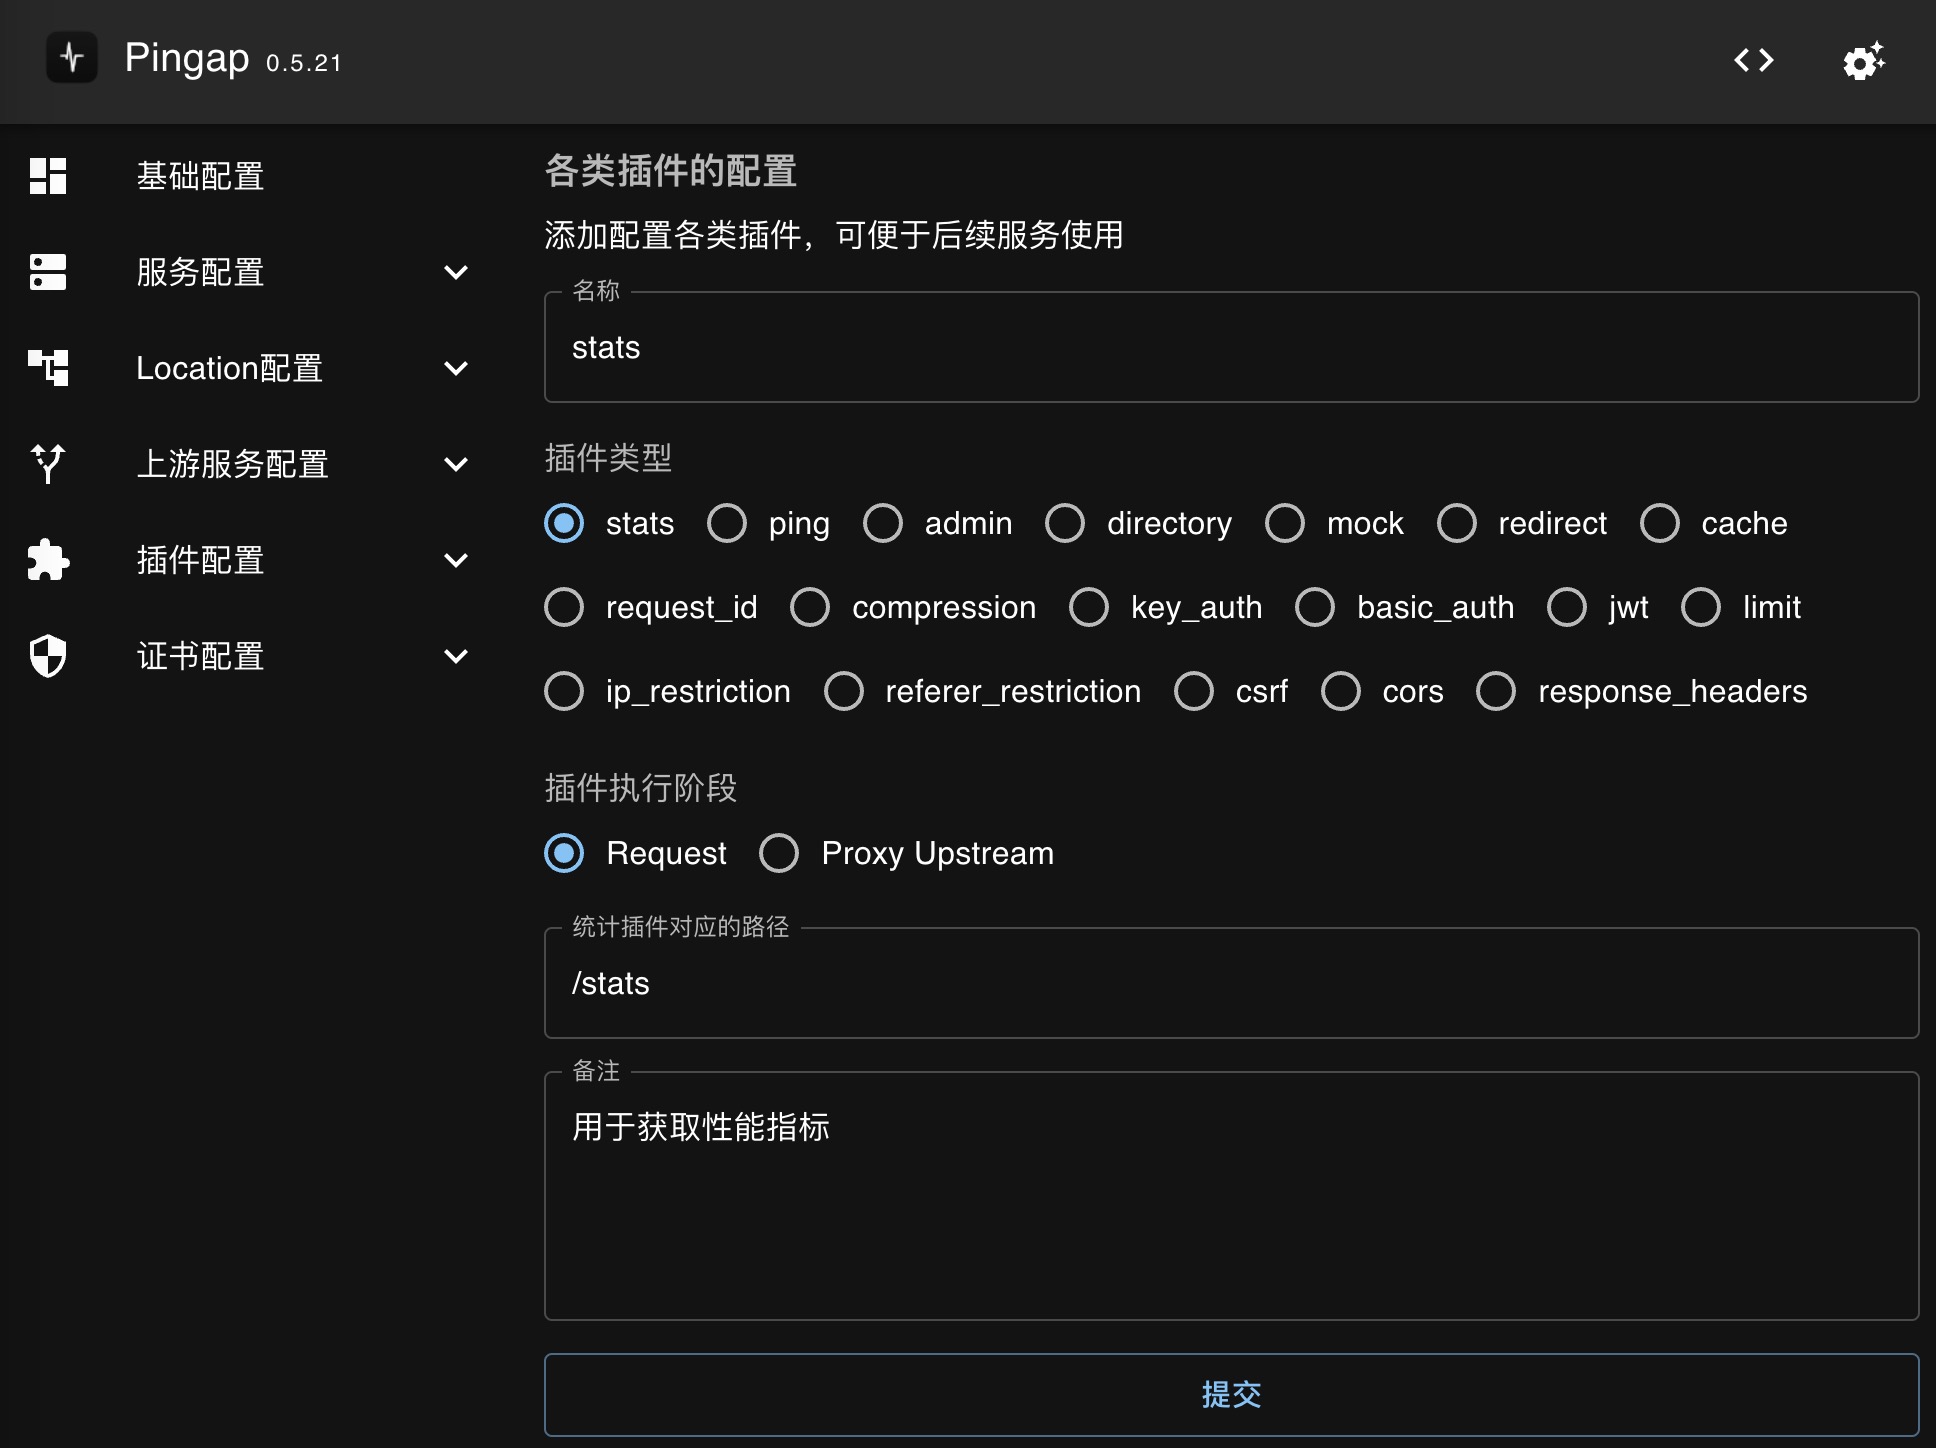Expand the 上游服务配置 chevron
1936x1448 pixels.
(456, 464)
